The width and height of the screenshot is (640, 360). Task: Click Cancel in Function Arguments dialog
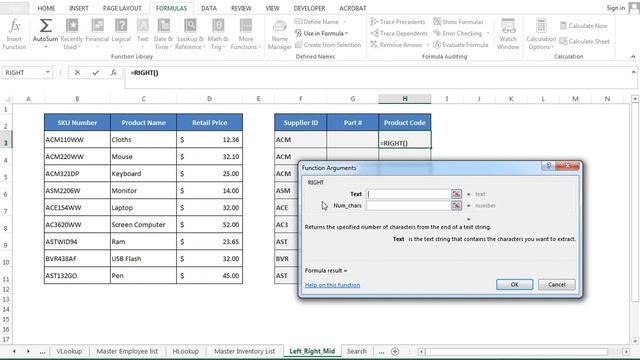[x=557, y=284]
